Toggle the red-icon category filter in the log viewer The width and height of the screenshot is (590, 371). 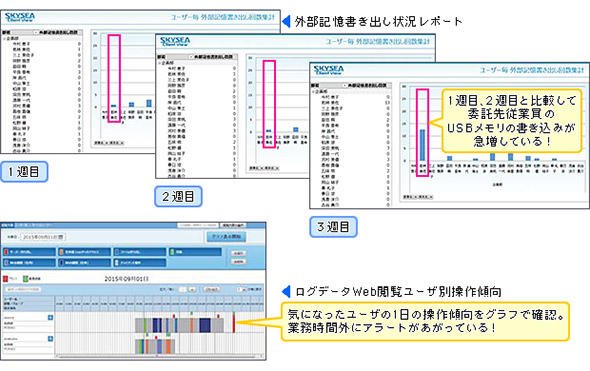pos(29,252)
